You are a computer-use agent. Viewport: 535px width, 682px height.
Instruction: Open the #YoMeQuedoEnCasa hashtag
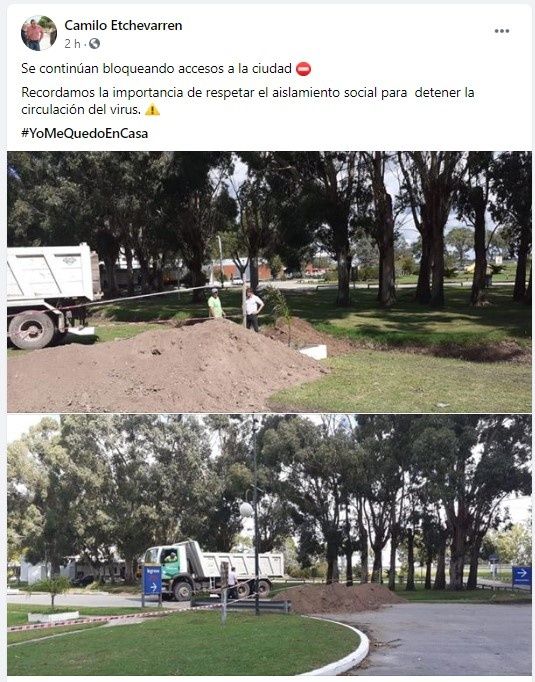84,133
